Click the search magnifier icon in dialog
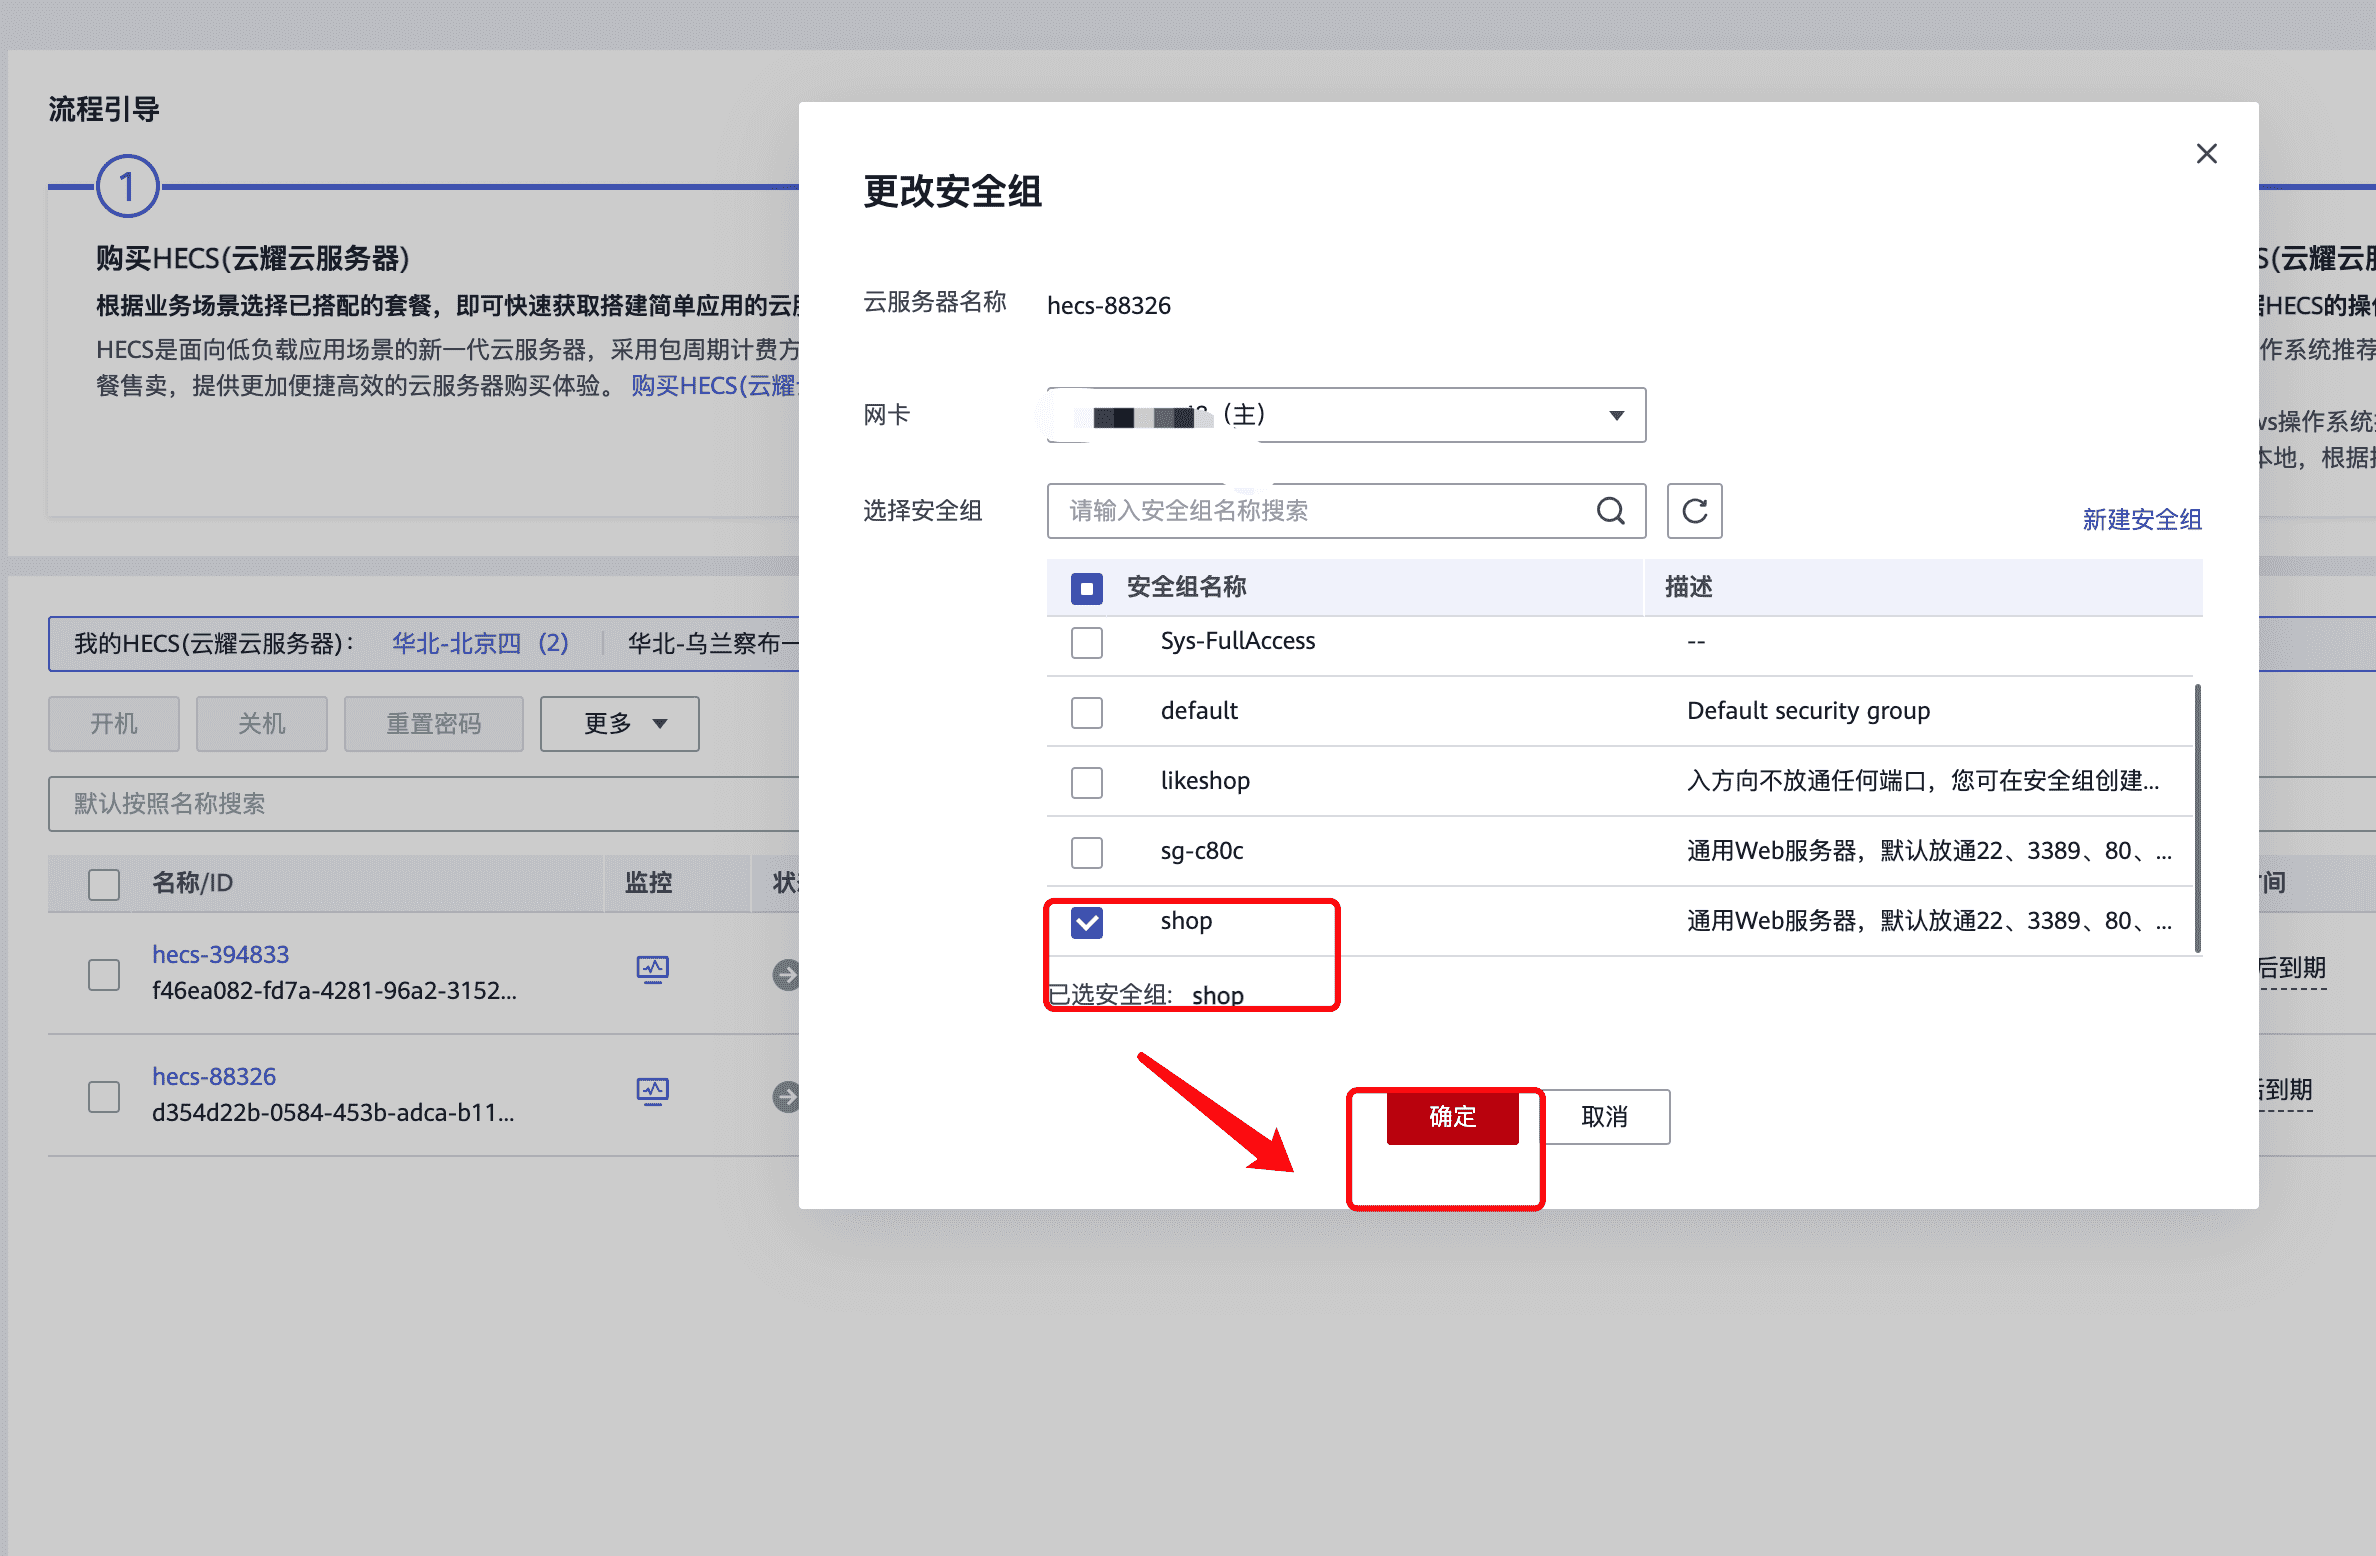 coord(1610,511)
